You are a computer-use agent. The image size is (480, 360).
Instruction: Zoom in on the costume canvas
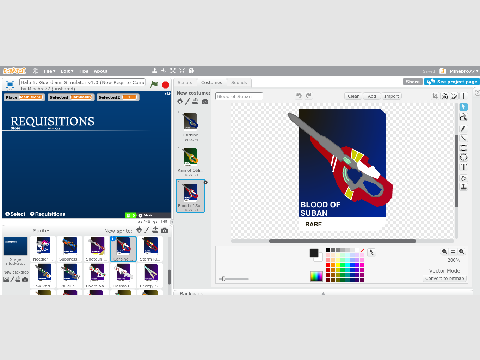point(462,252)
